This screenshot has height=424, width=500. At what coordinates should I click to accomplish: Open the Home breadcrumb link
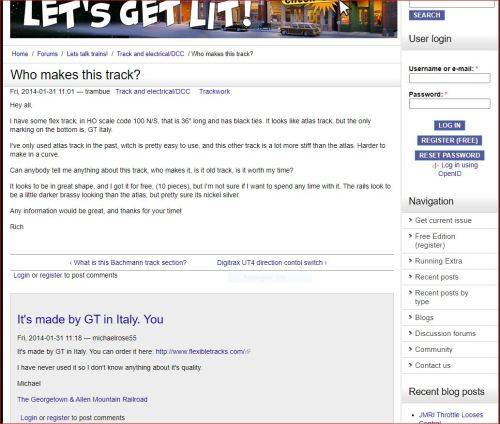point(20,54)
